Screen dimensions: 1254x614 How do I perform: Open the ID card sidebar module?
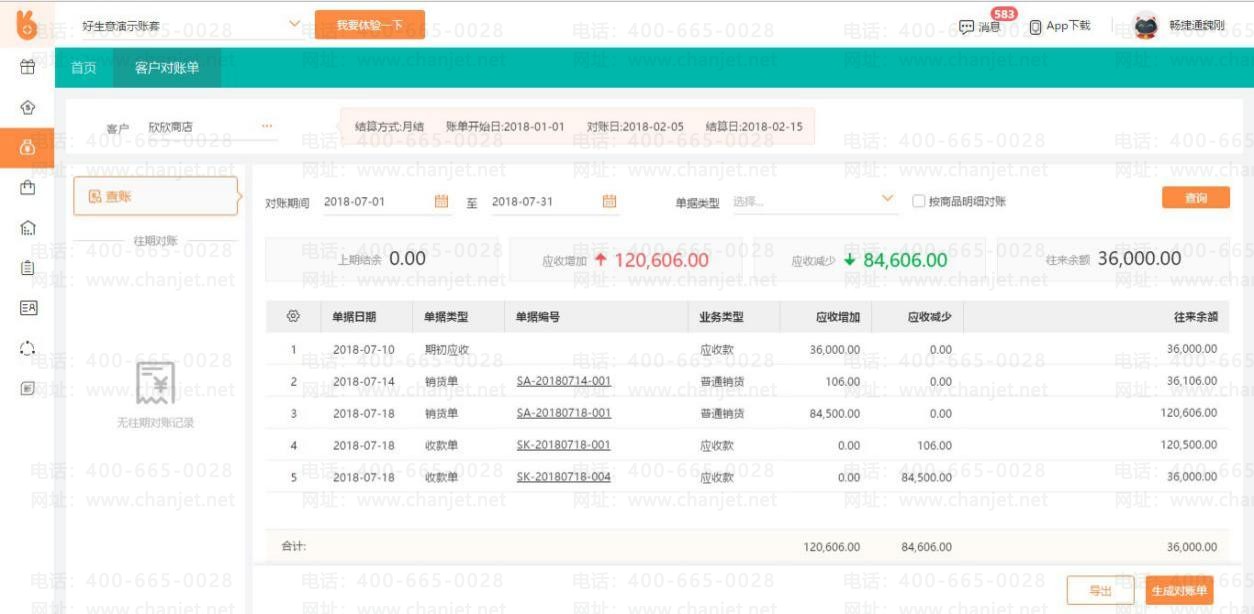click(x=27, y=308)
